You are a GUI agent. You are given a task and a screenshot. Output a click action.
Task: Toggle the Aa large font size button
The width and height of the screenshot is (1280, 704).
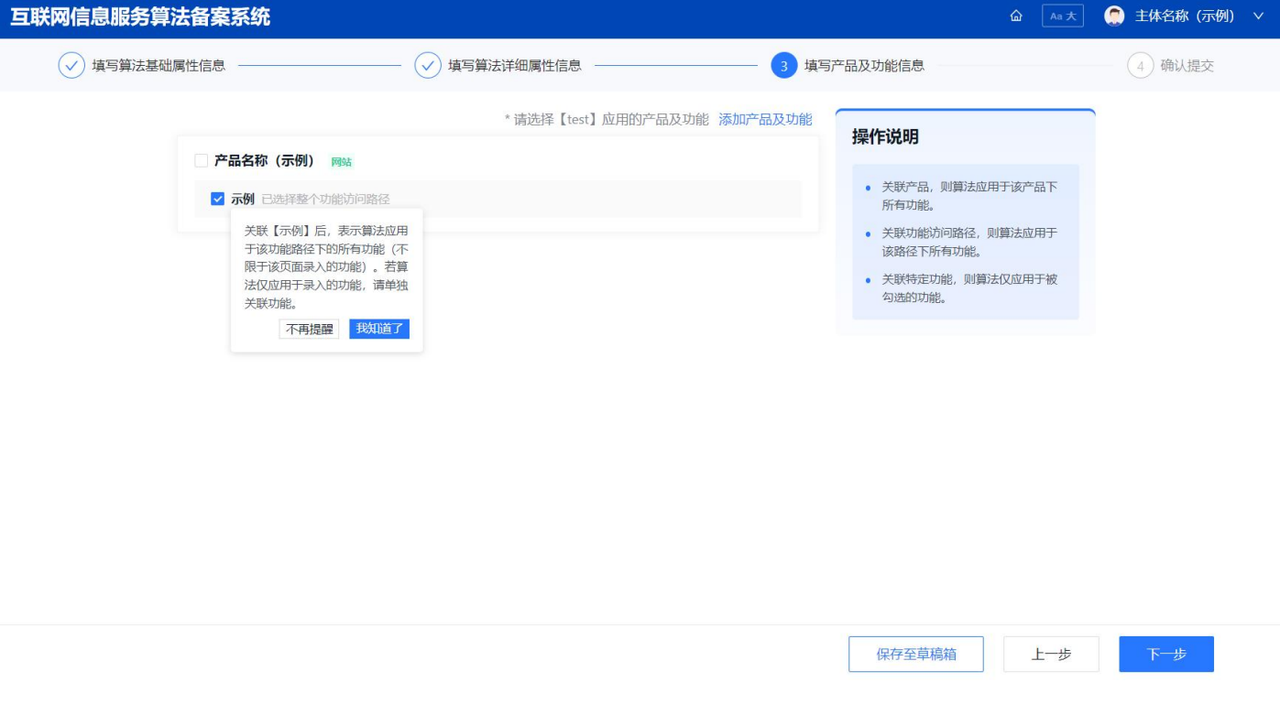(1062, 16)
